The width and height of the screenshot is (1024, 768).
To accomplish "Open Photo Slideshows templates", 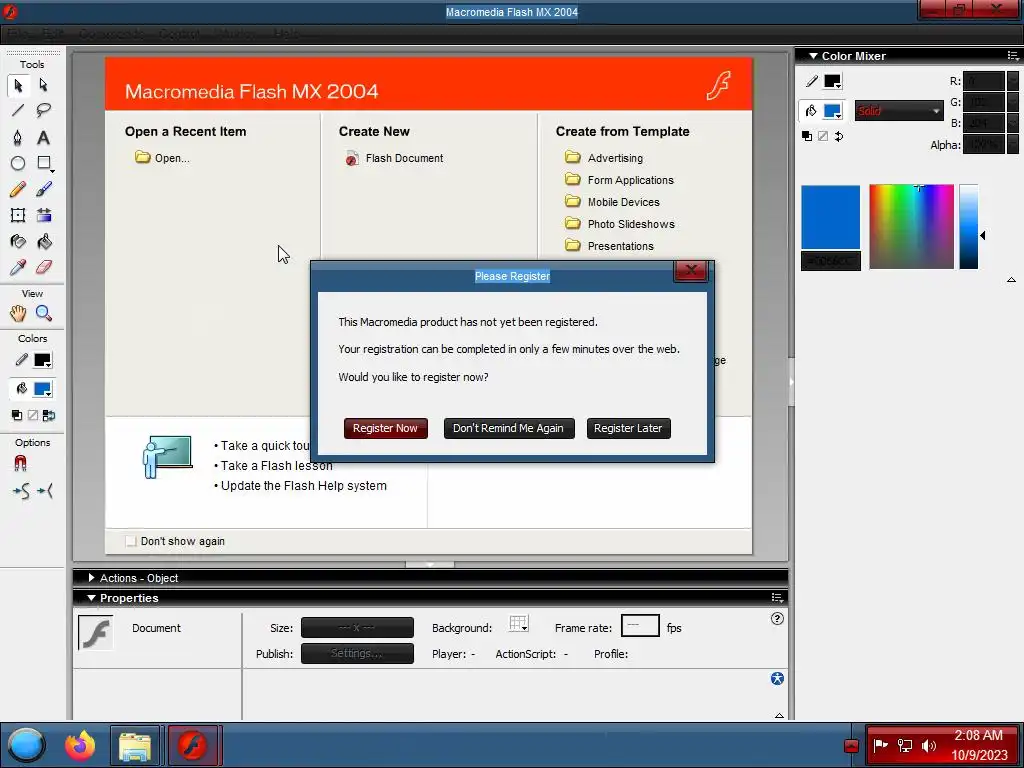I will [620, 224].
